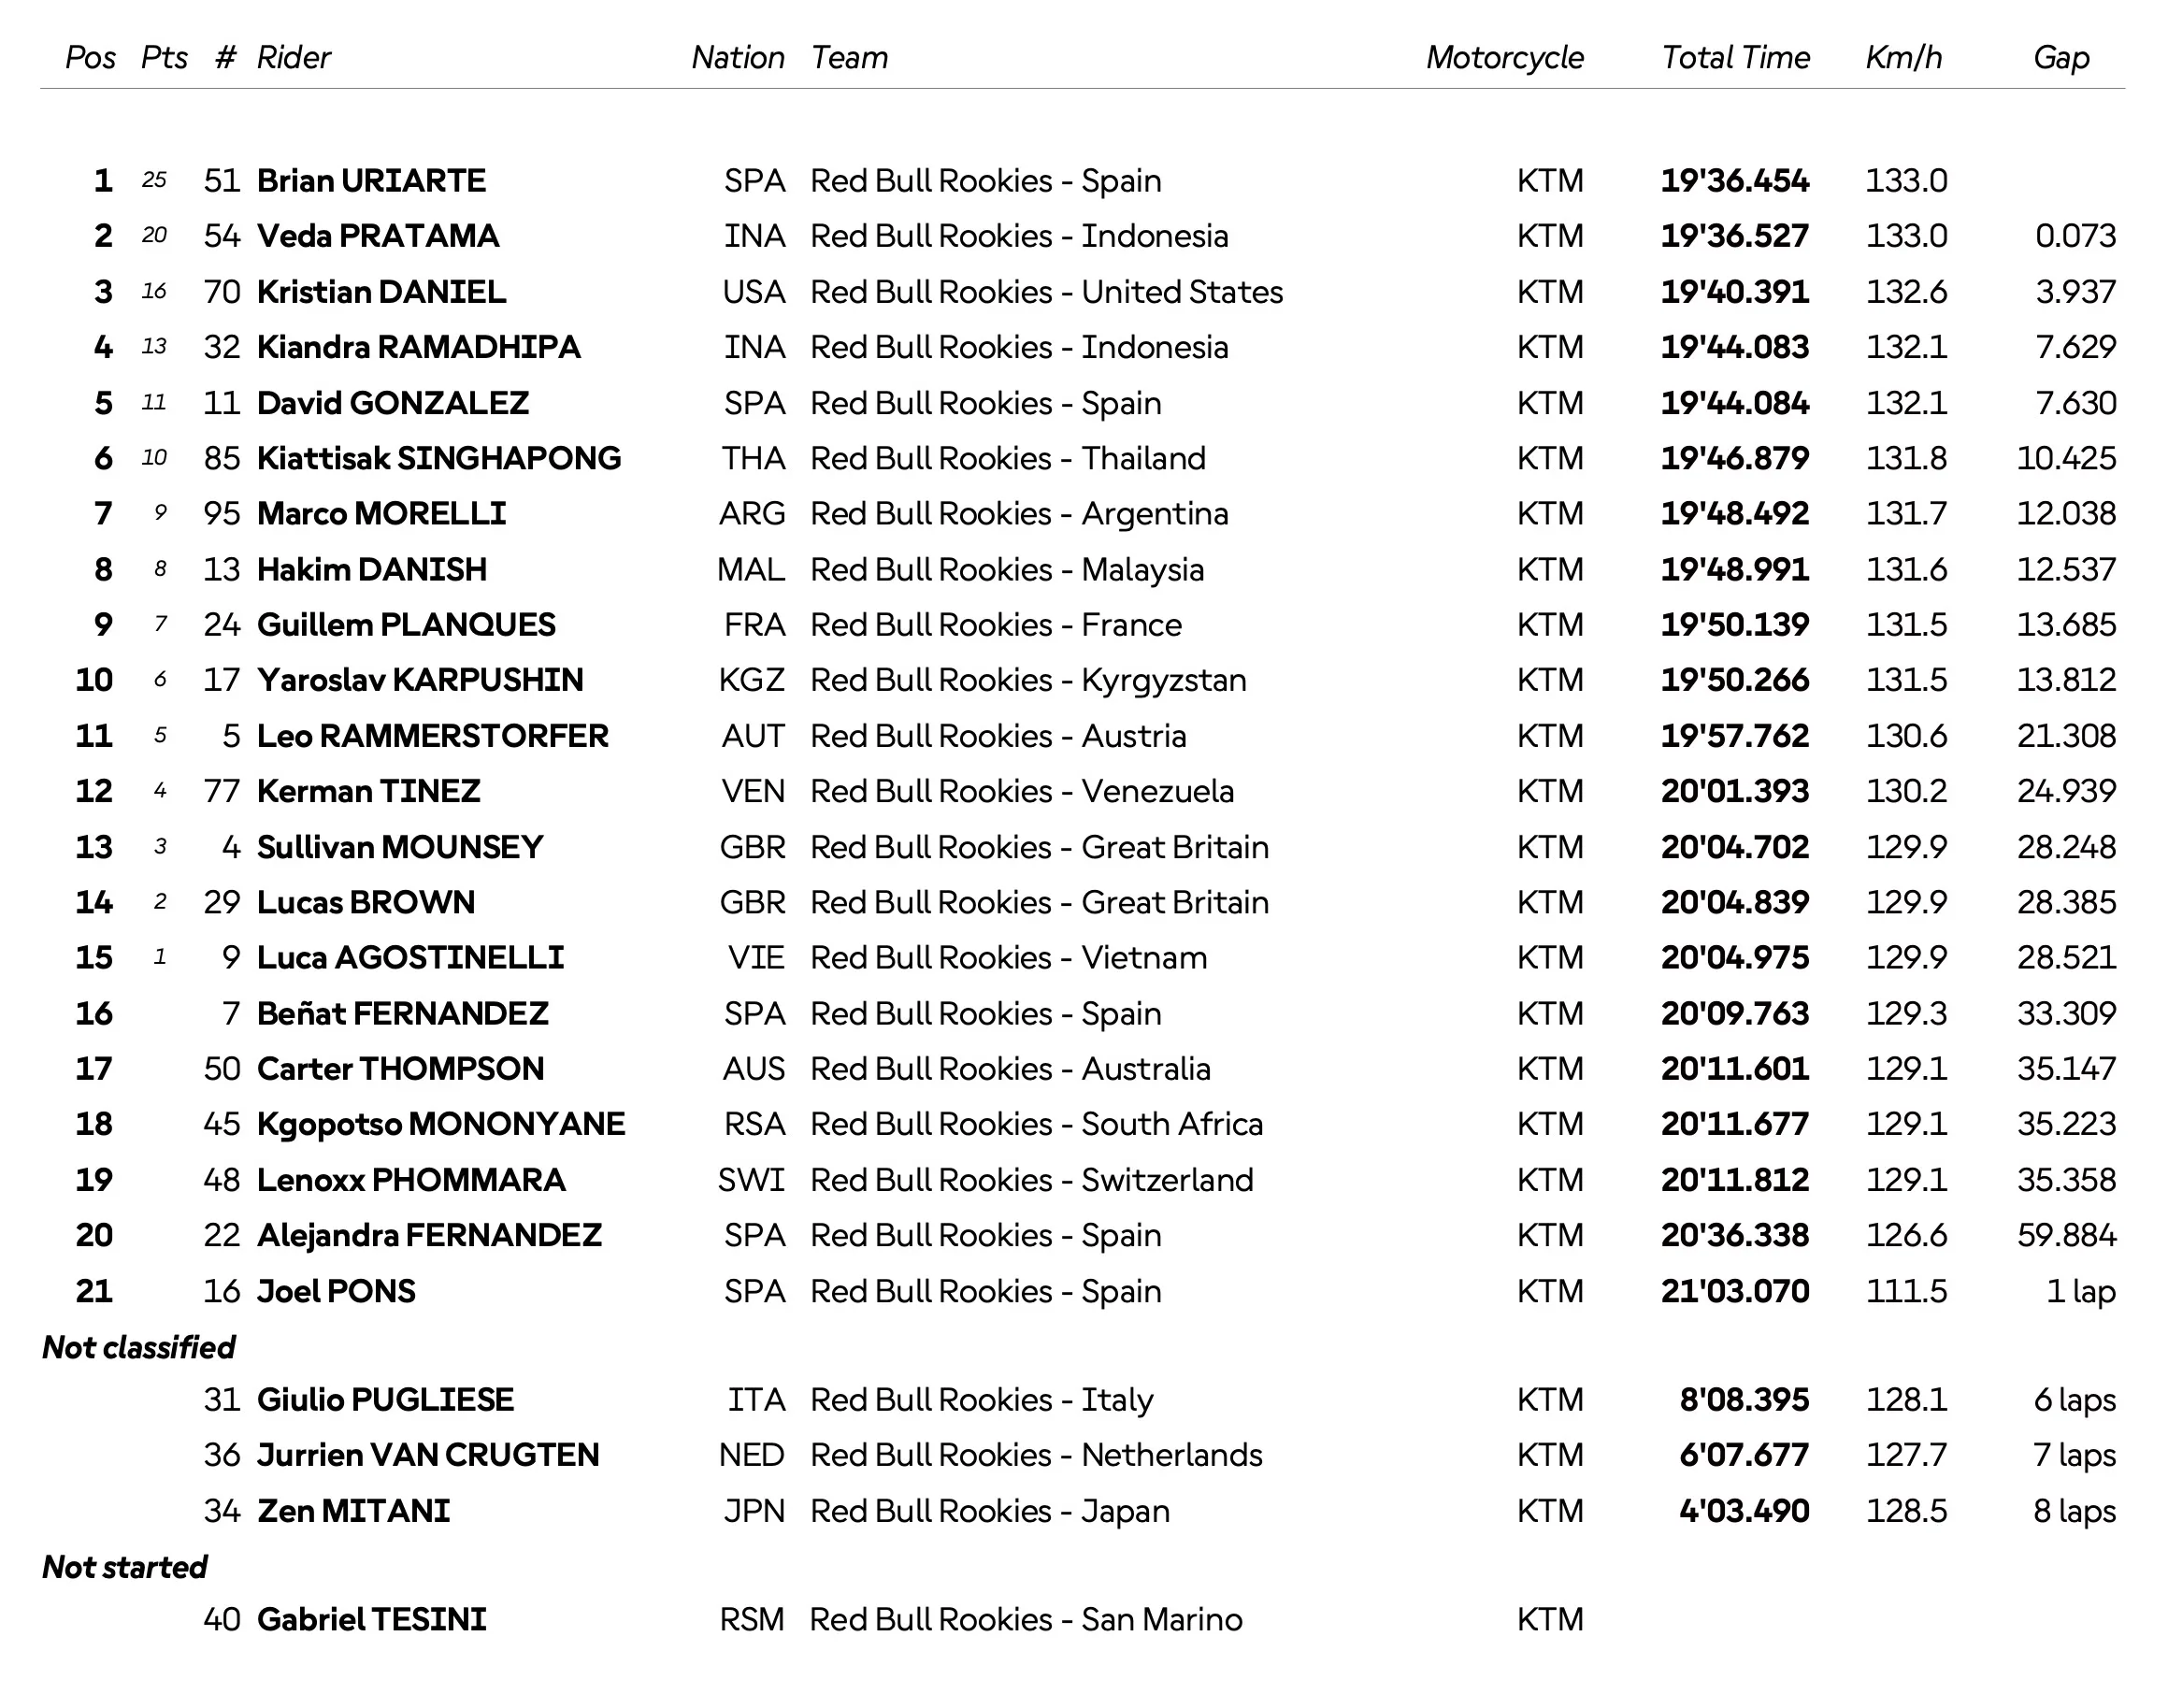Click the Nation column header
Screen dimensions: 2168x1708
pos(738,58)
